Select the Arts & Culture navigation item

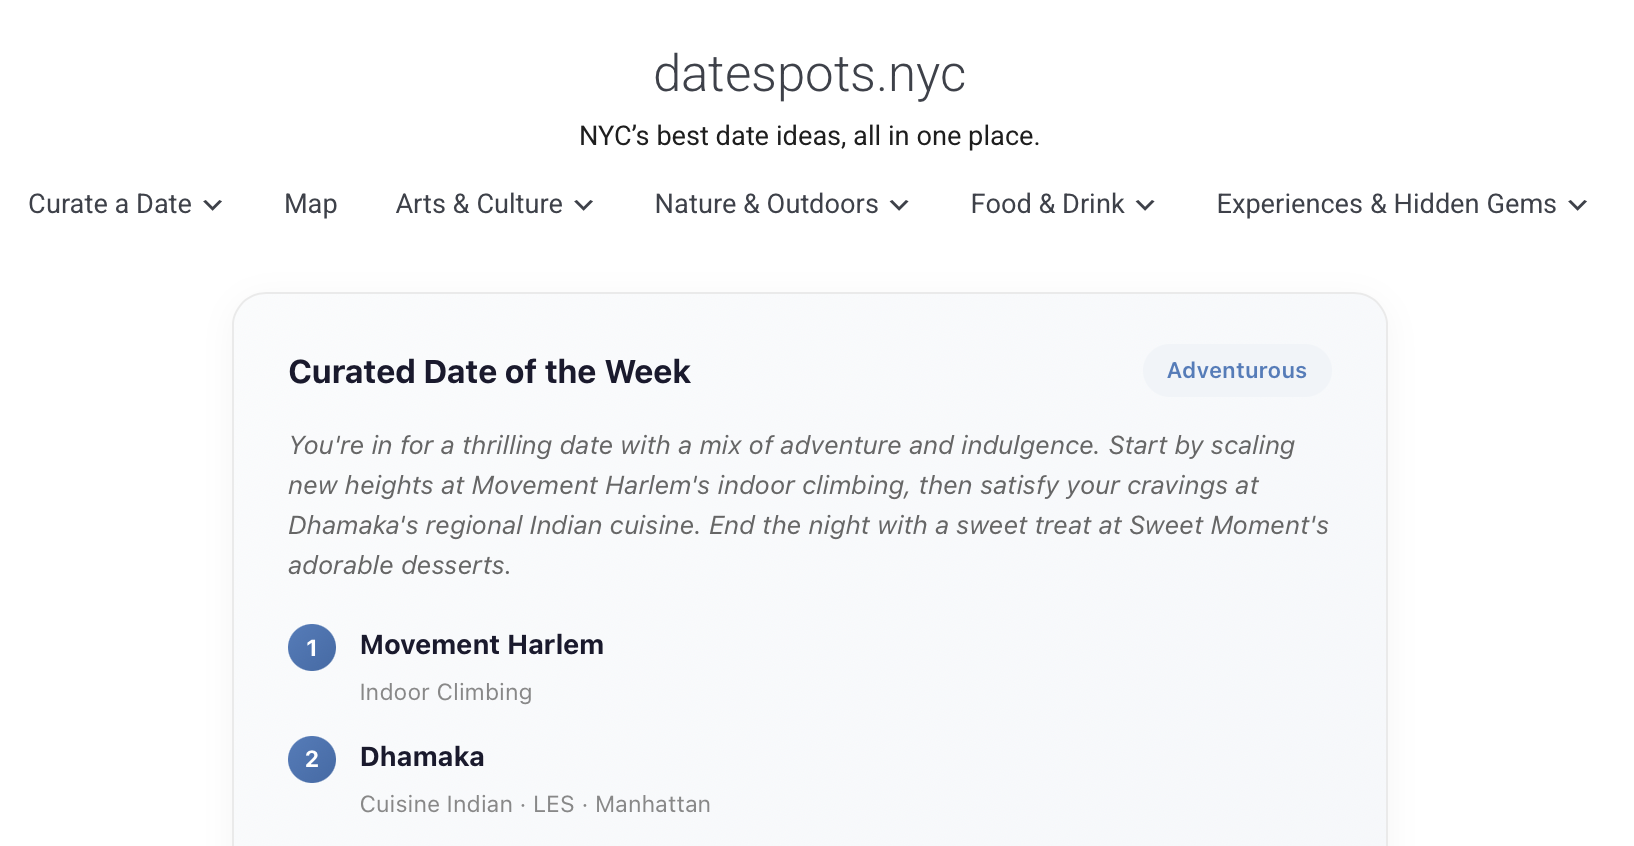(478, 204)
